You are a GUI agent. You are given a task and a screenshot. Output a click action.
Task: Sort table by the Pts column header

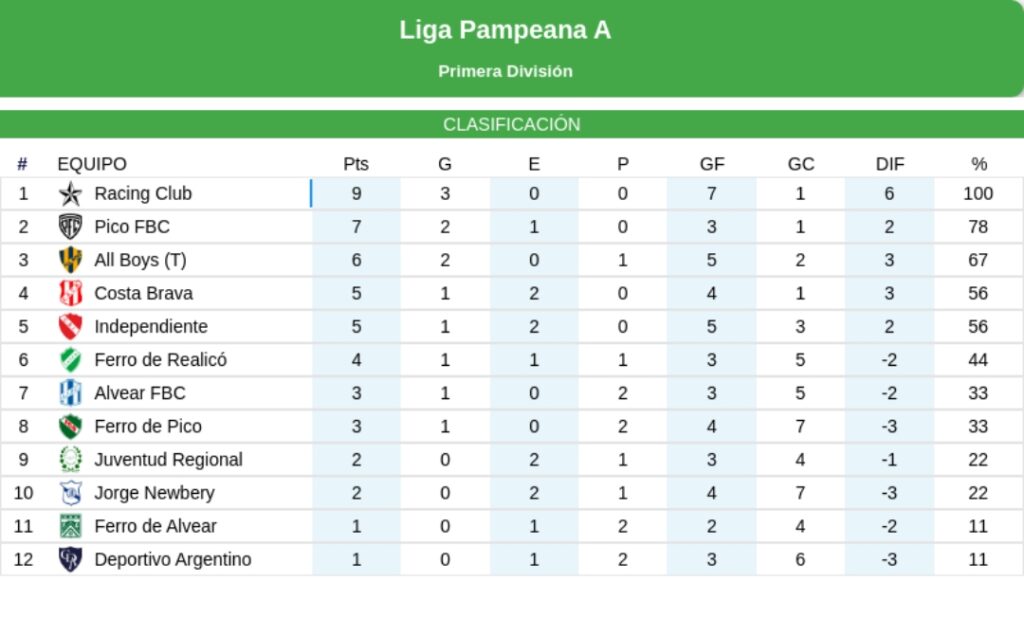[x=356, y=164]
